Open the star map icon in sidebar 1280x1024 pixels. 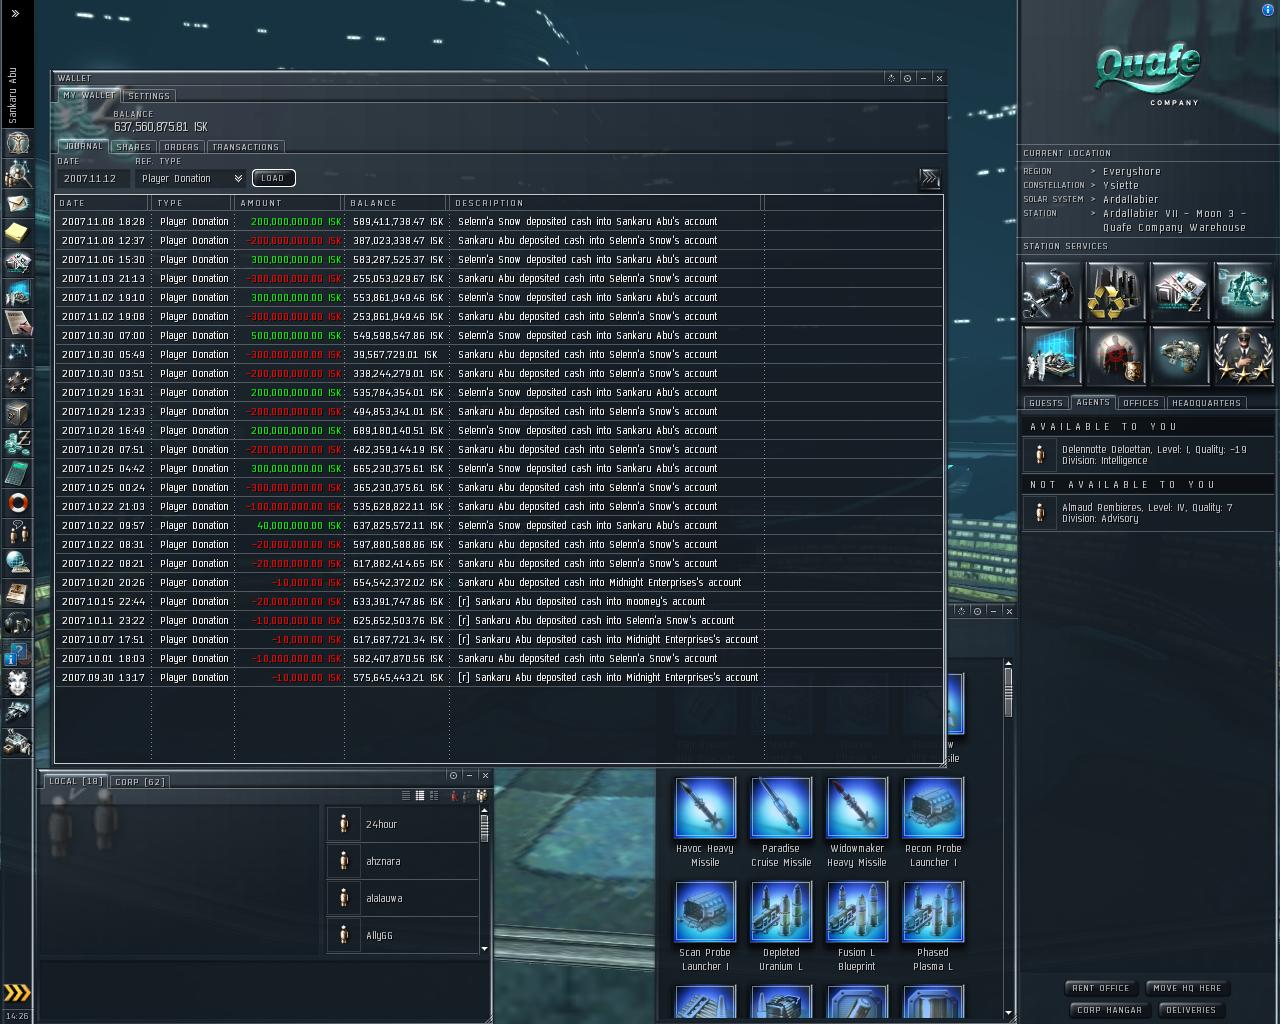[17, 352]
